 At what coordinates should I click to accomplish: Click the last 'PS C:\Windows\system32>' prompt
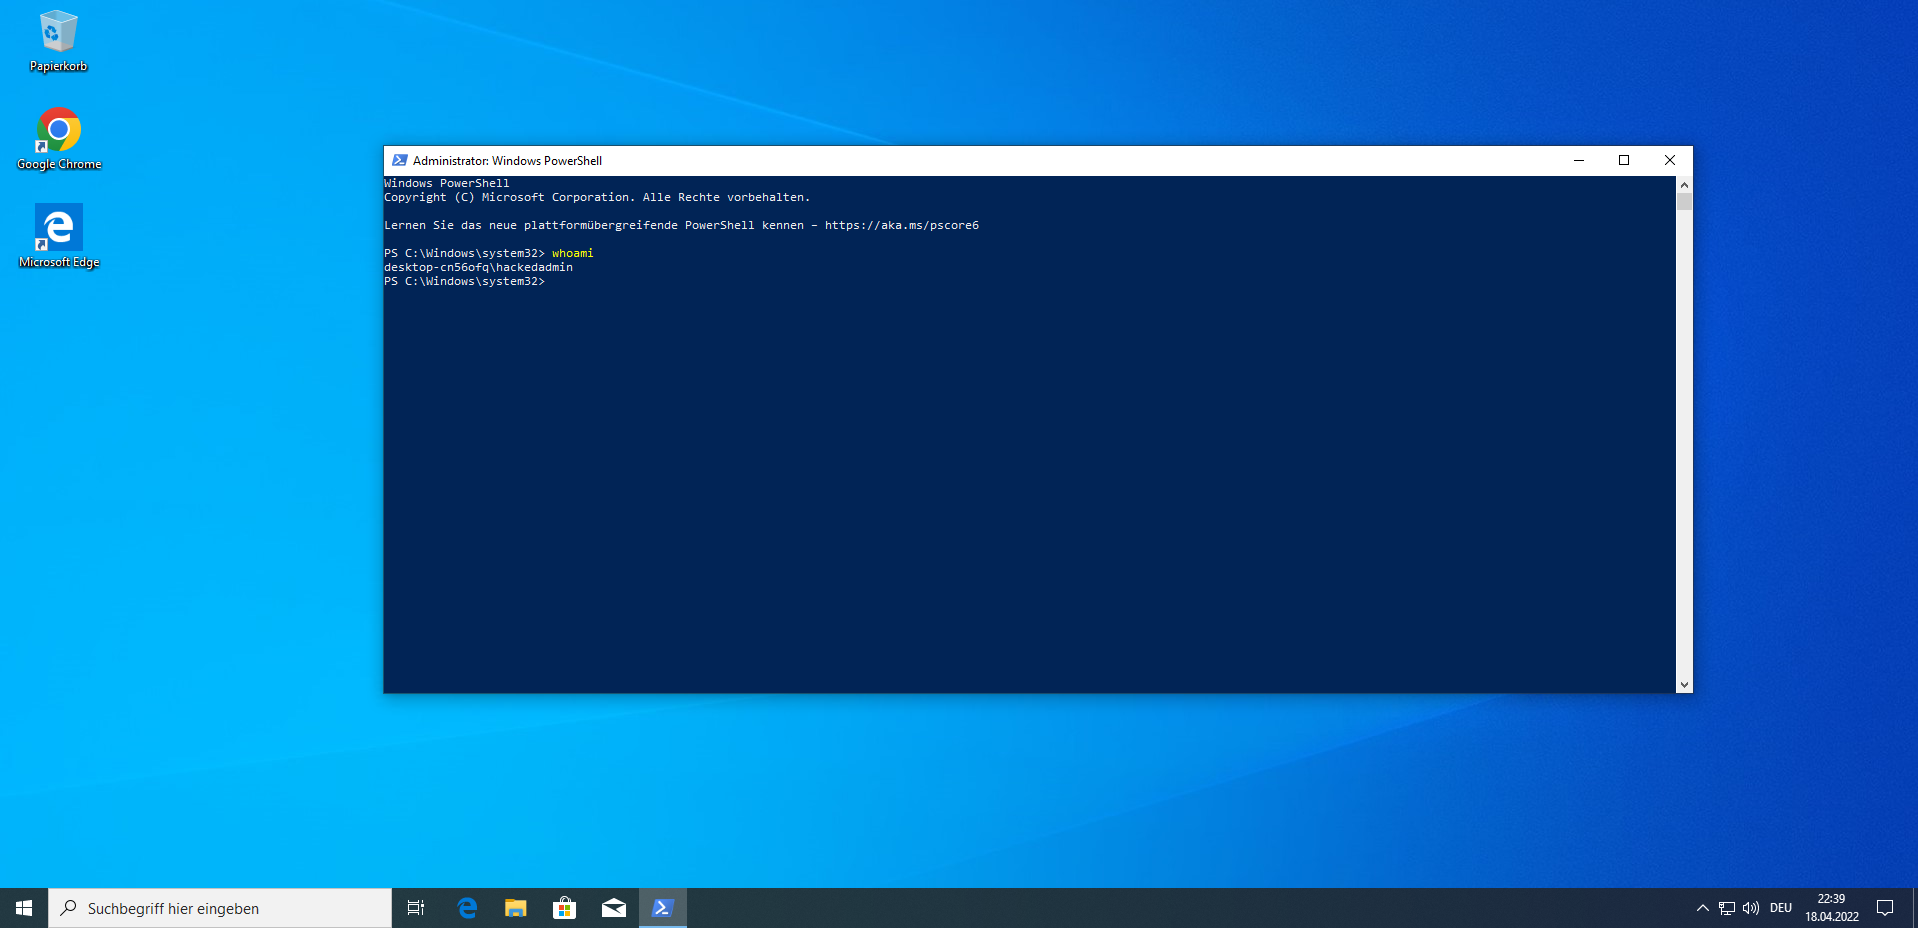point(464,281)
